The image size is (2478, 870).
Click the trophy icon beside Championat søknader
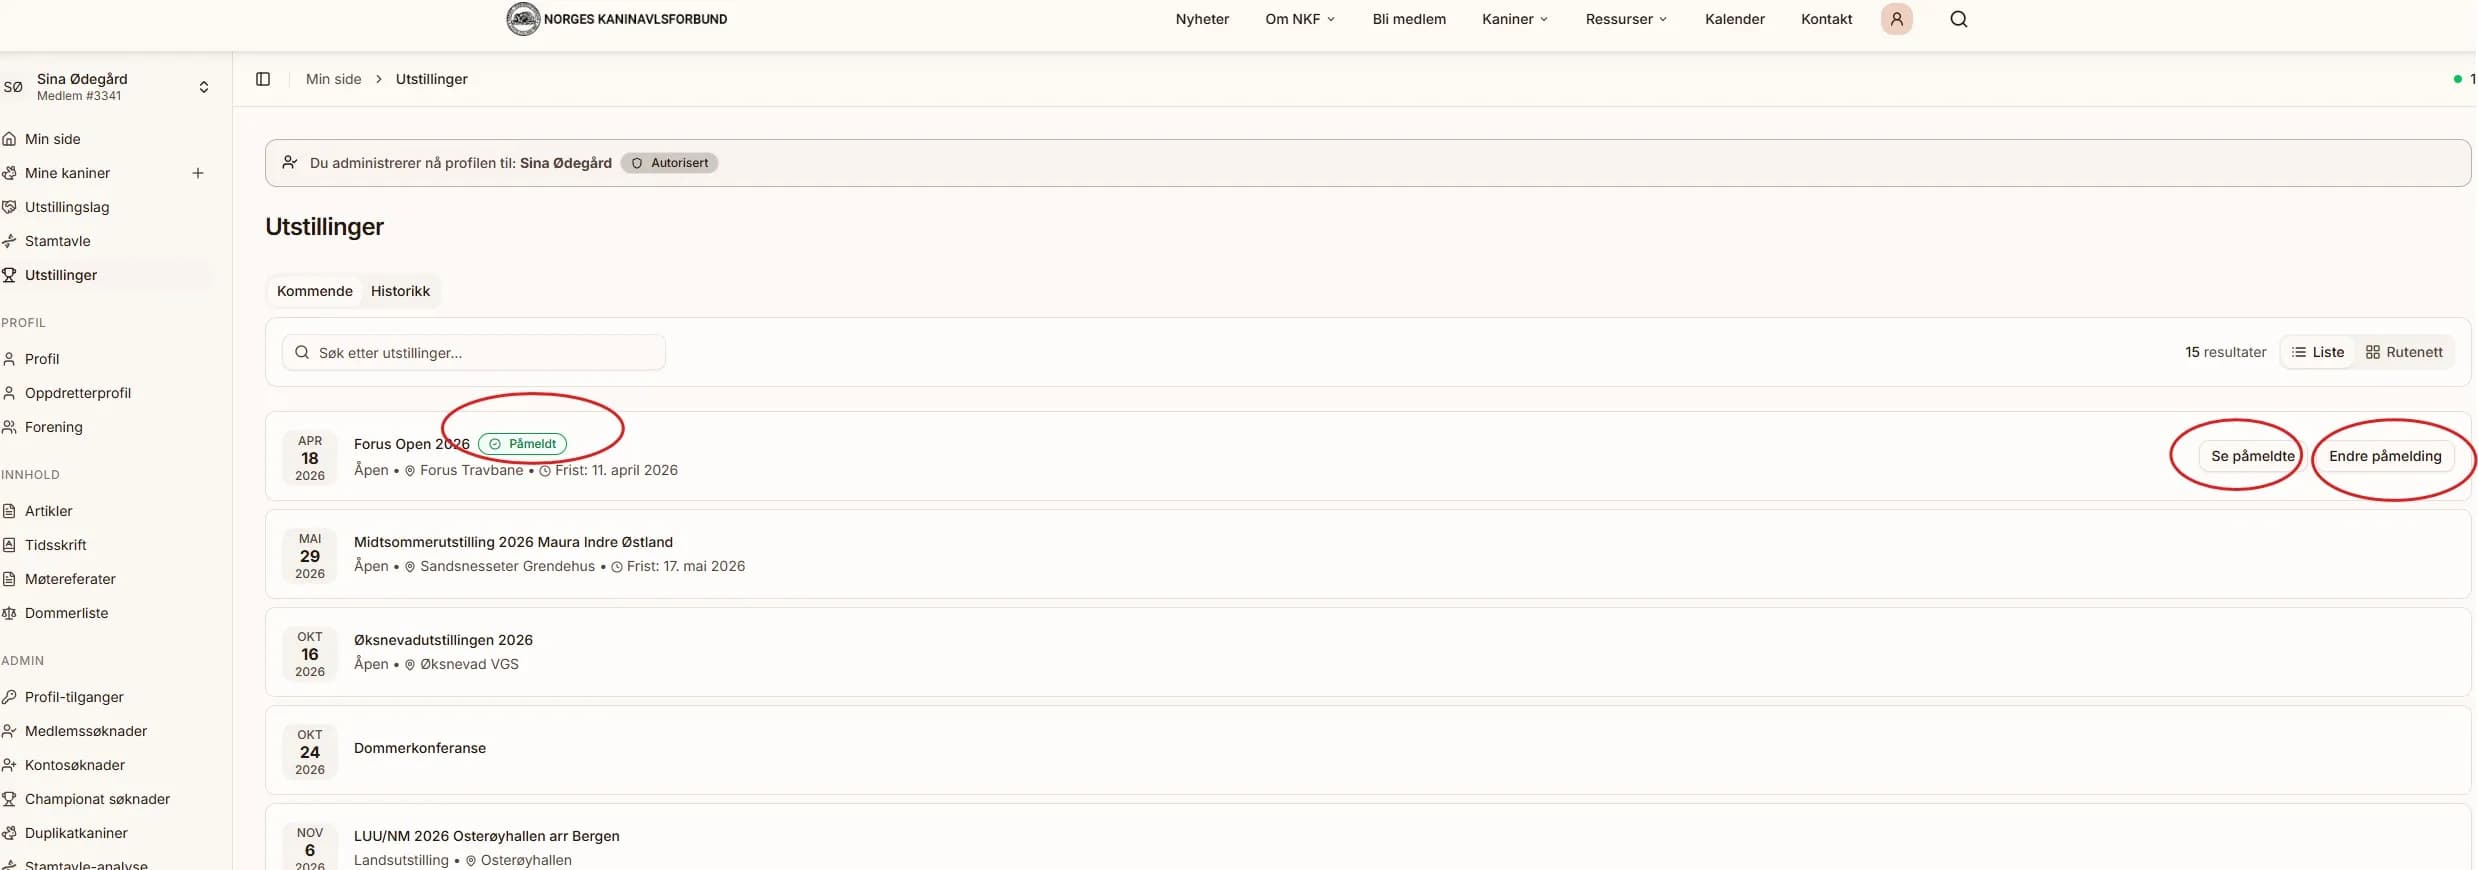click(9, 799)
